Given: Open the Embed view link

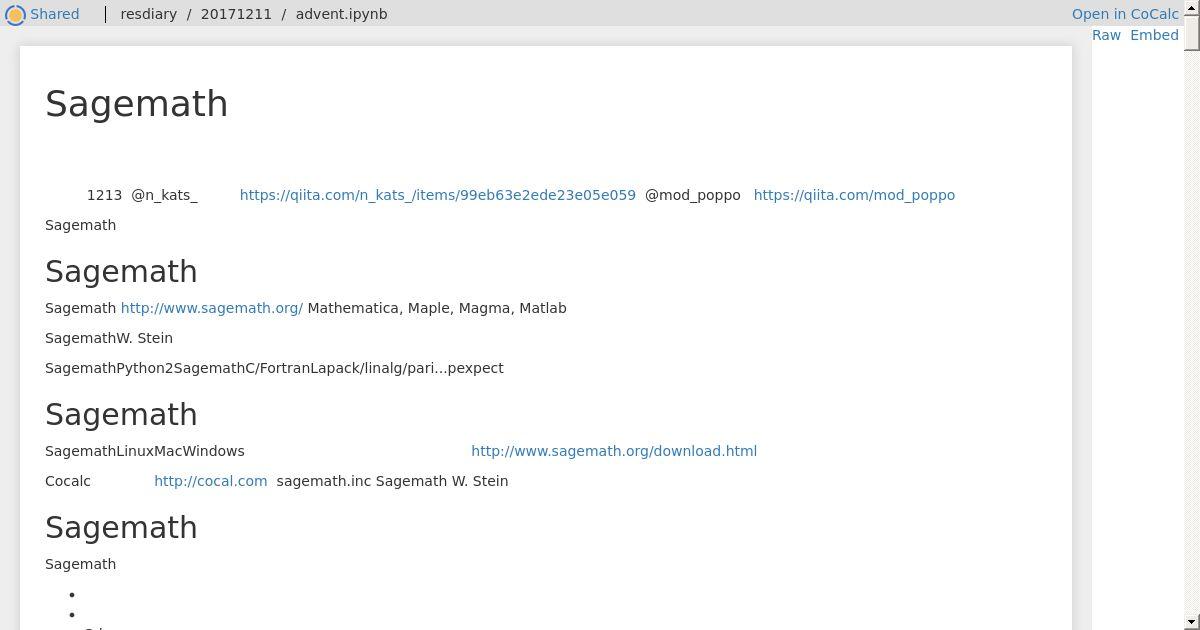Looking at the screenshot, I should point(1154,35).
